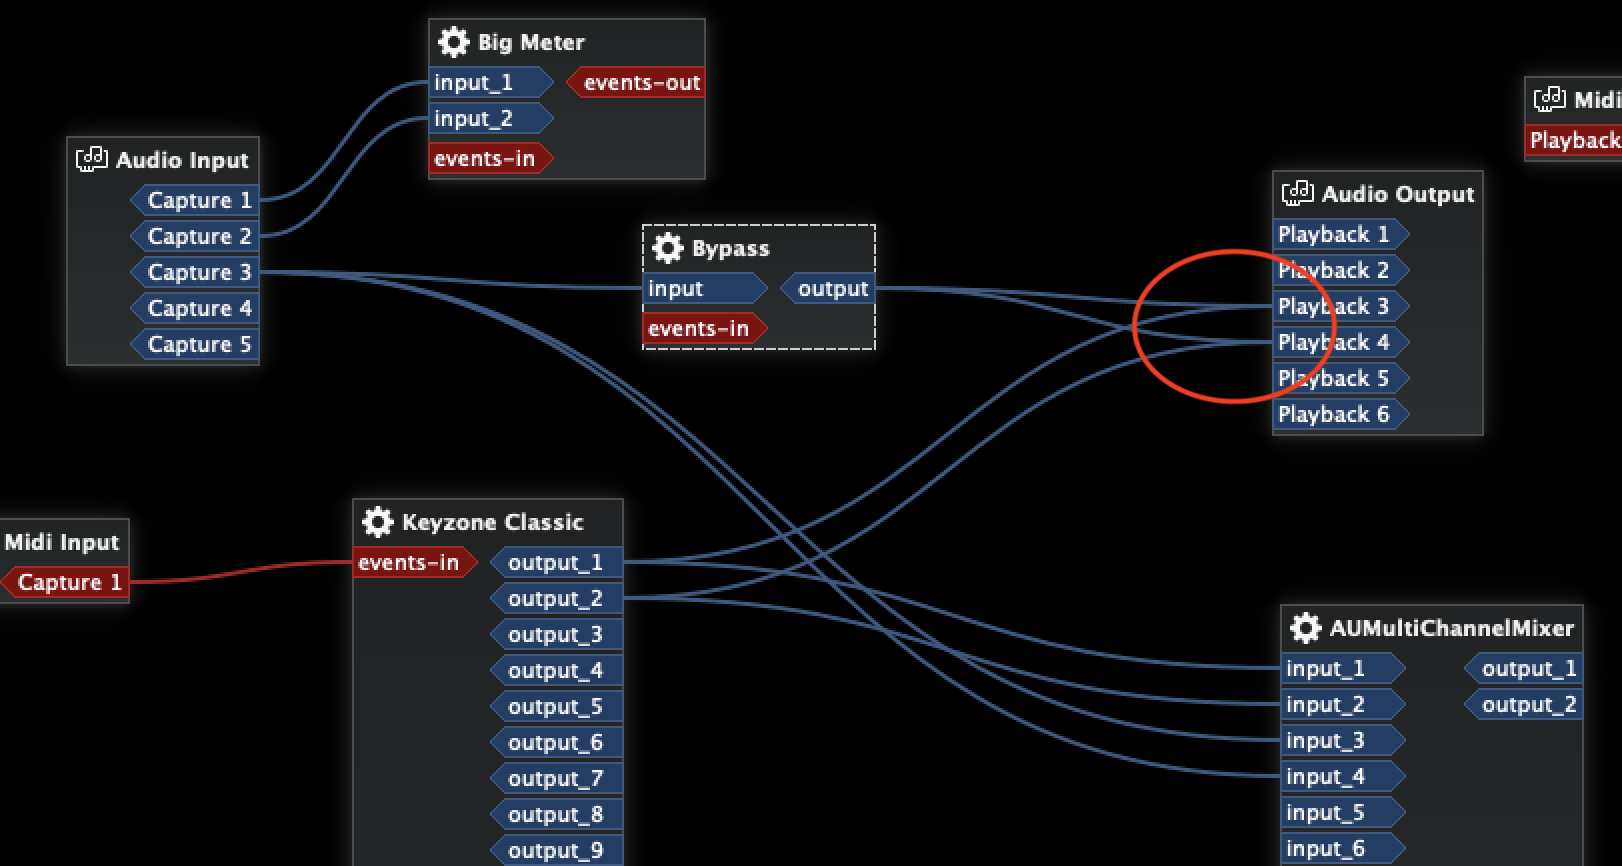The height and width of the screenshot is (866, 1622).
Task: Click Audio Input Capture 3 port
Action: pyautogui.click(x=195, y=272)
